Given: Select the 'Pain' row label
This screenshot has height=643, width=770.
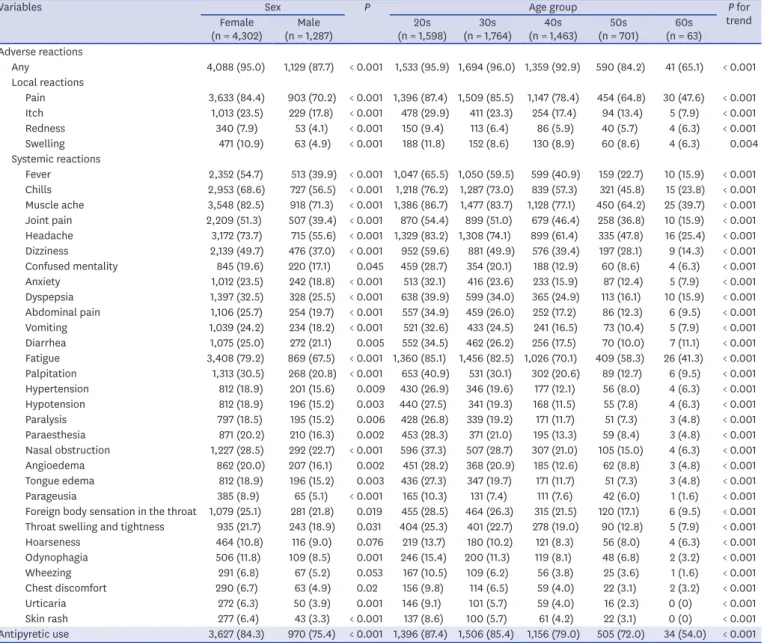Looking at the screenshot, I should pos(35,97).
